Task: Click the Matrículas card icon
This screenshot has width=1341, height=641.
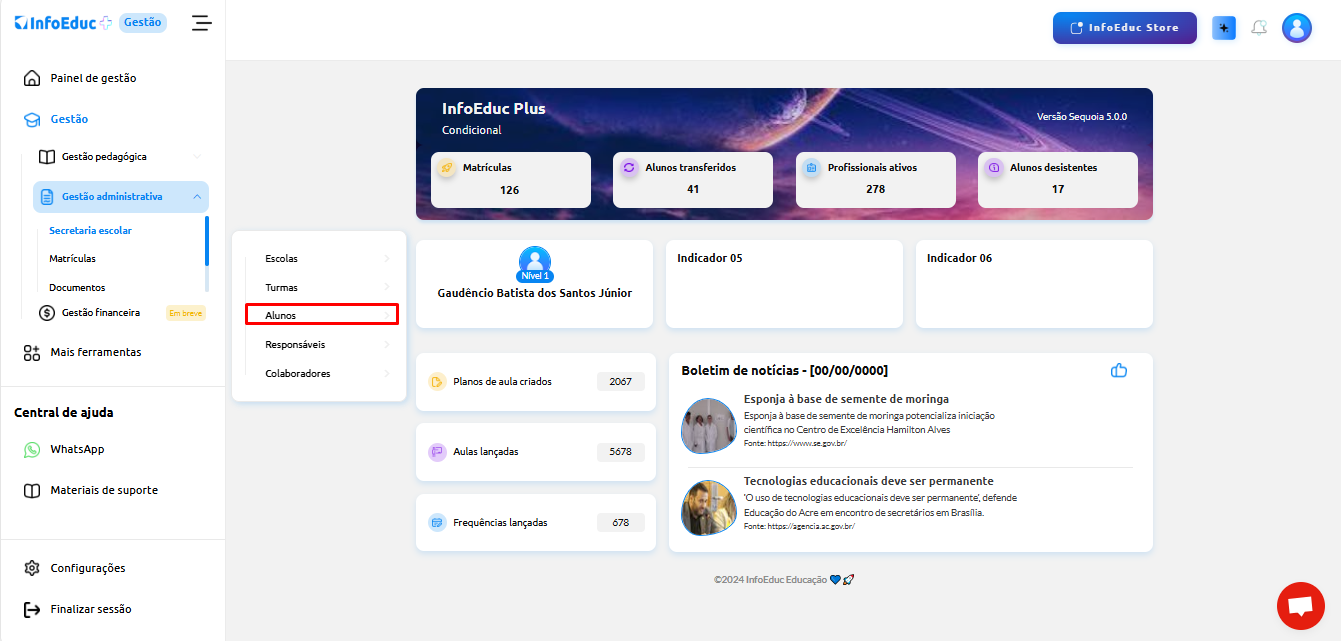Action: [x=447, y=168]
